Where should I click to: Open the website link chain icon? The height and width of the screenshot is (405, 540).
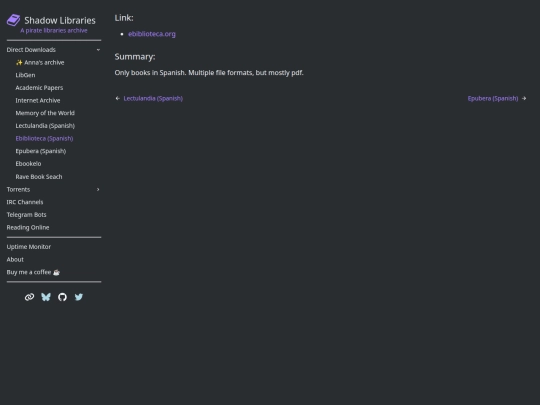(x=29, y=297)
